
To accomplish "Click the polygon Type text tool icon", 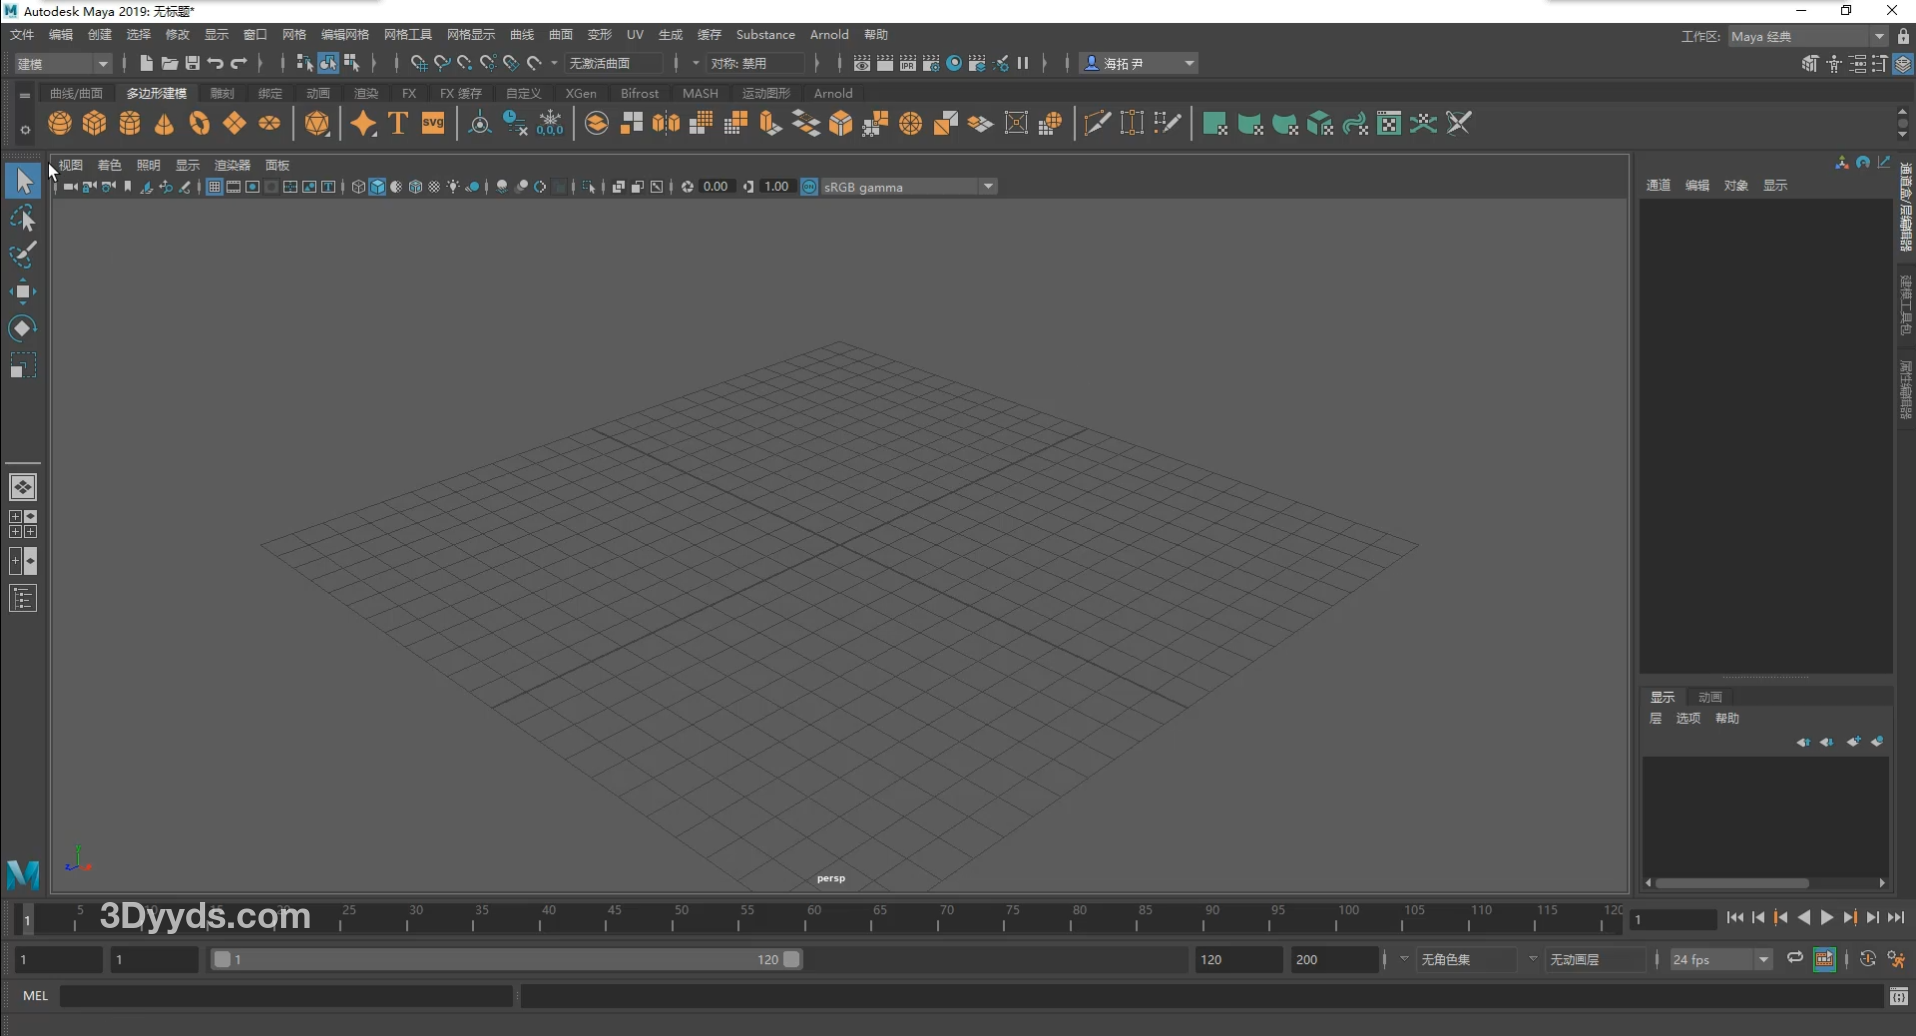I will (x=398, y=123).
